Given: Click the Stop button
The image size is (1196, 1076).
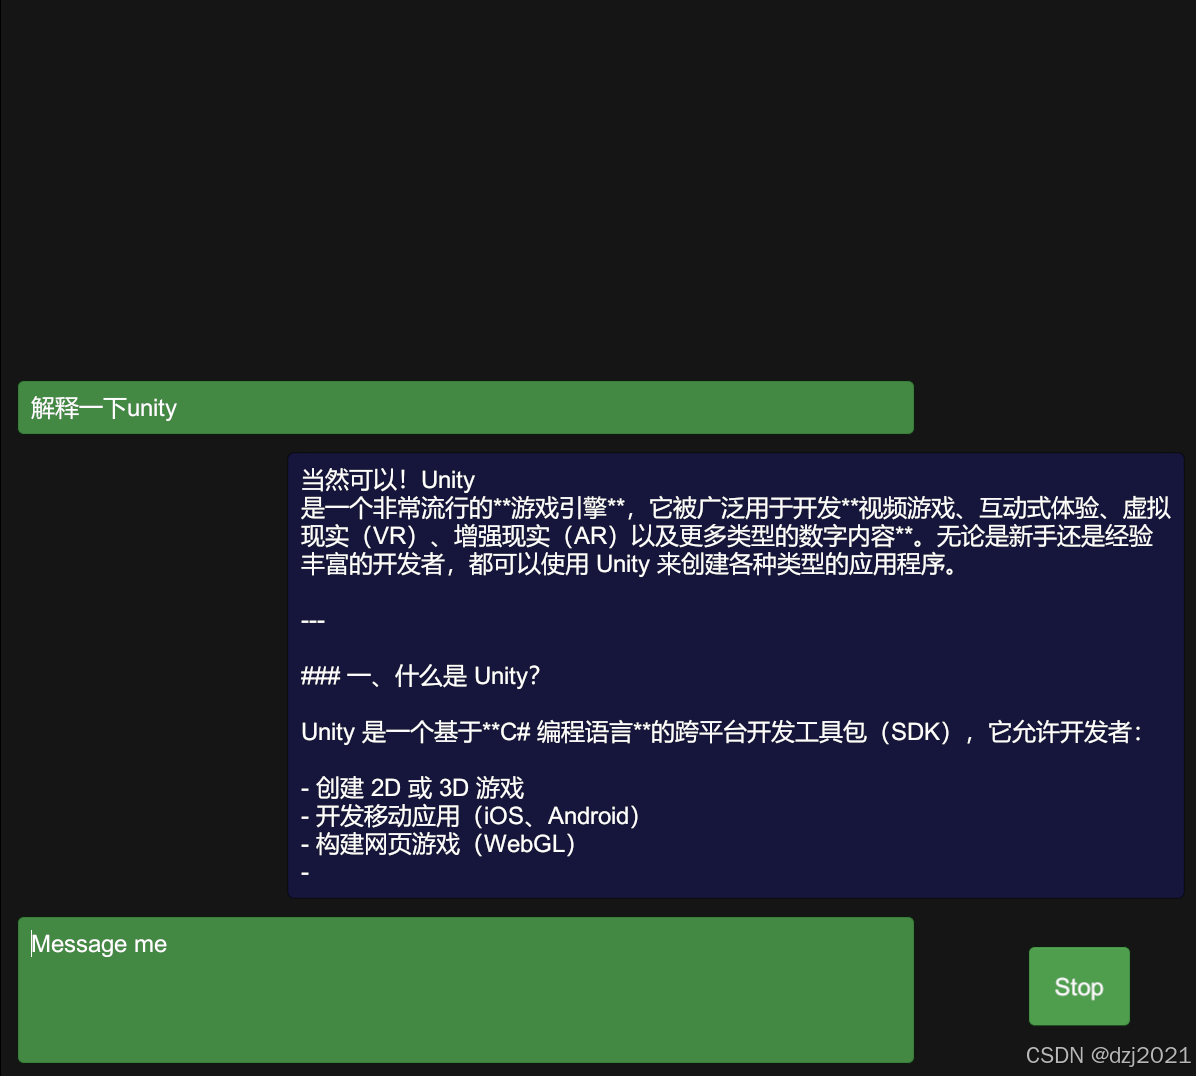Looking at the screenshot, I should (1079, 986).
